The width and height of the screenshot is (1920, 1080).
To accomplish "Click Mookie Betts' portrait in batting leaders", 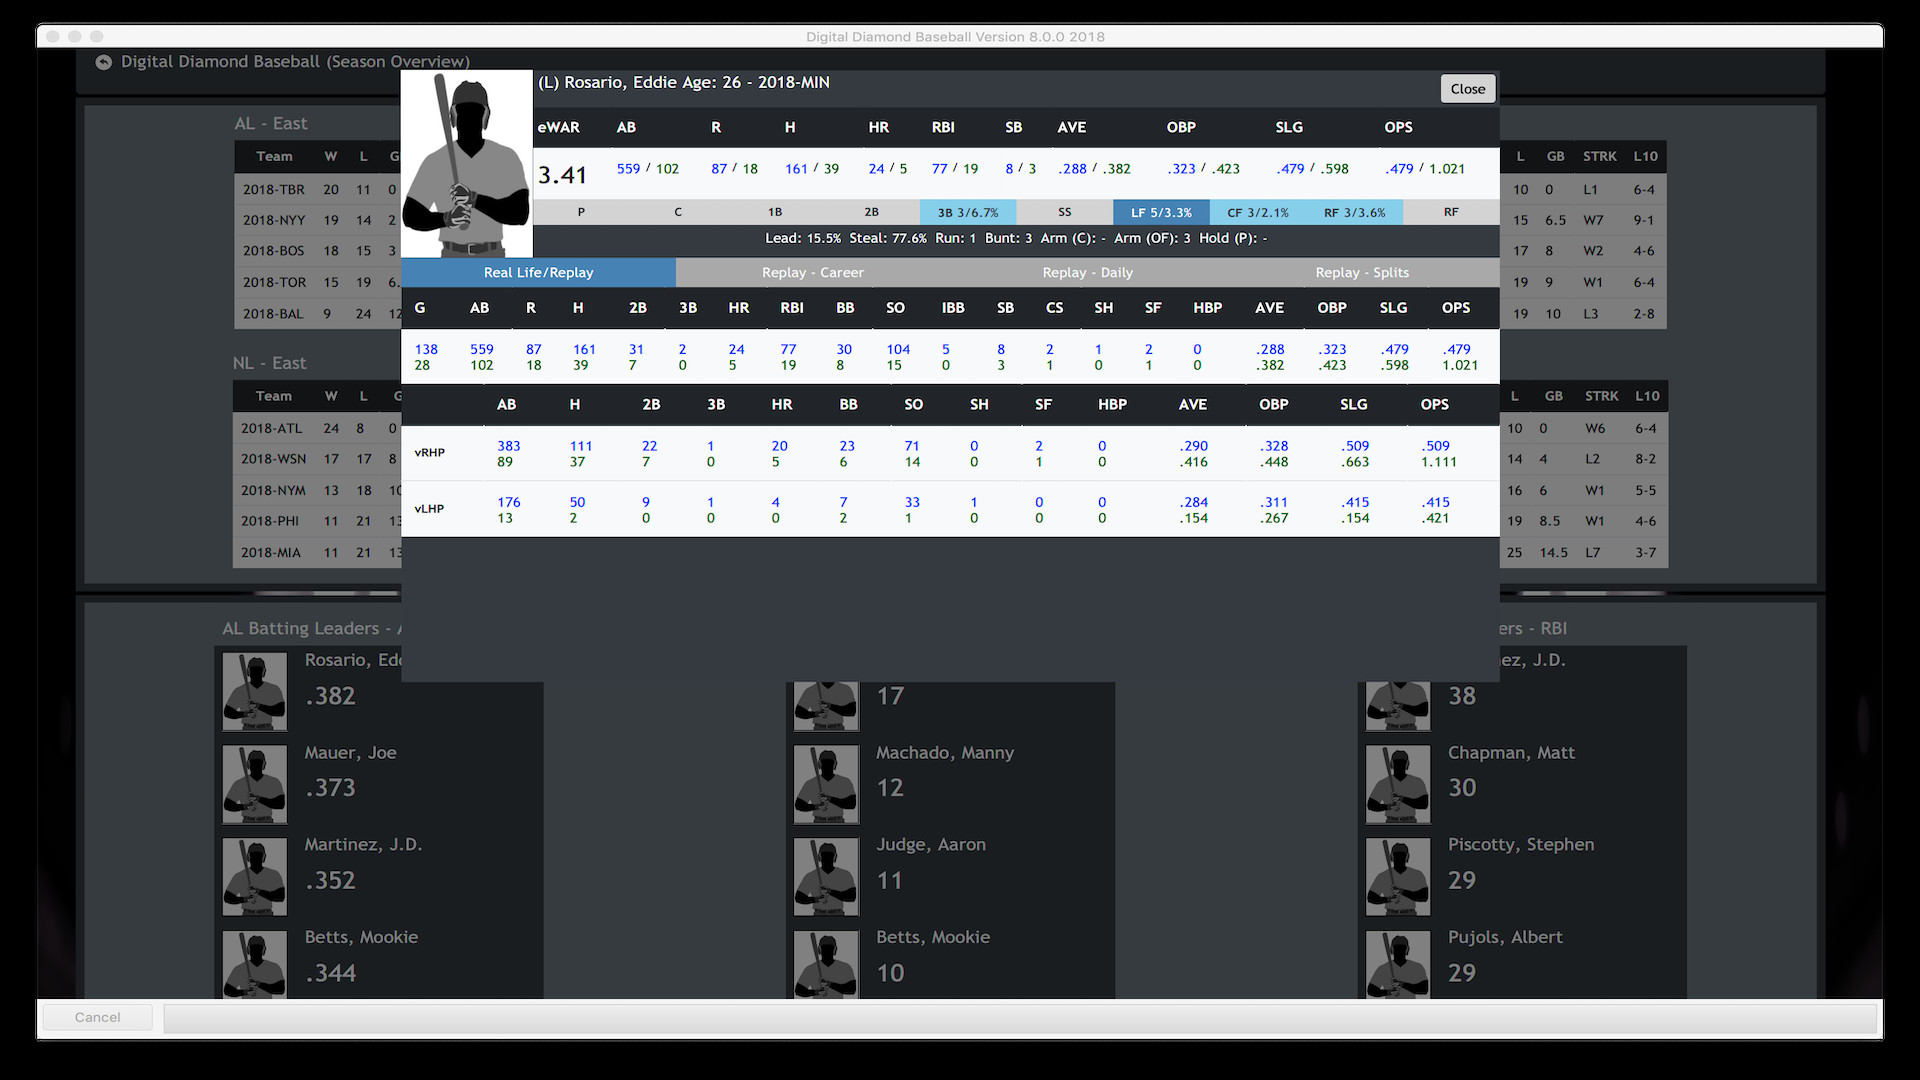I will [254, 964].
